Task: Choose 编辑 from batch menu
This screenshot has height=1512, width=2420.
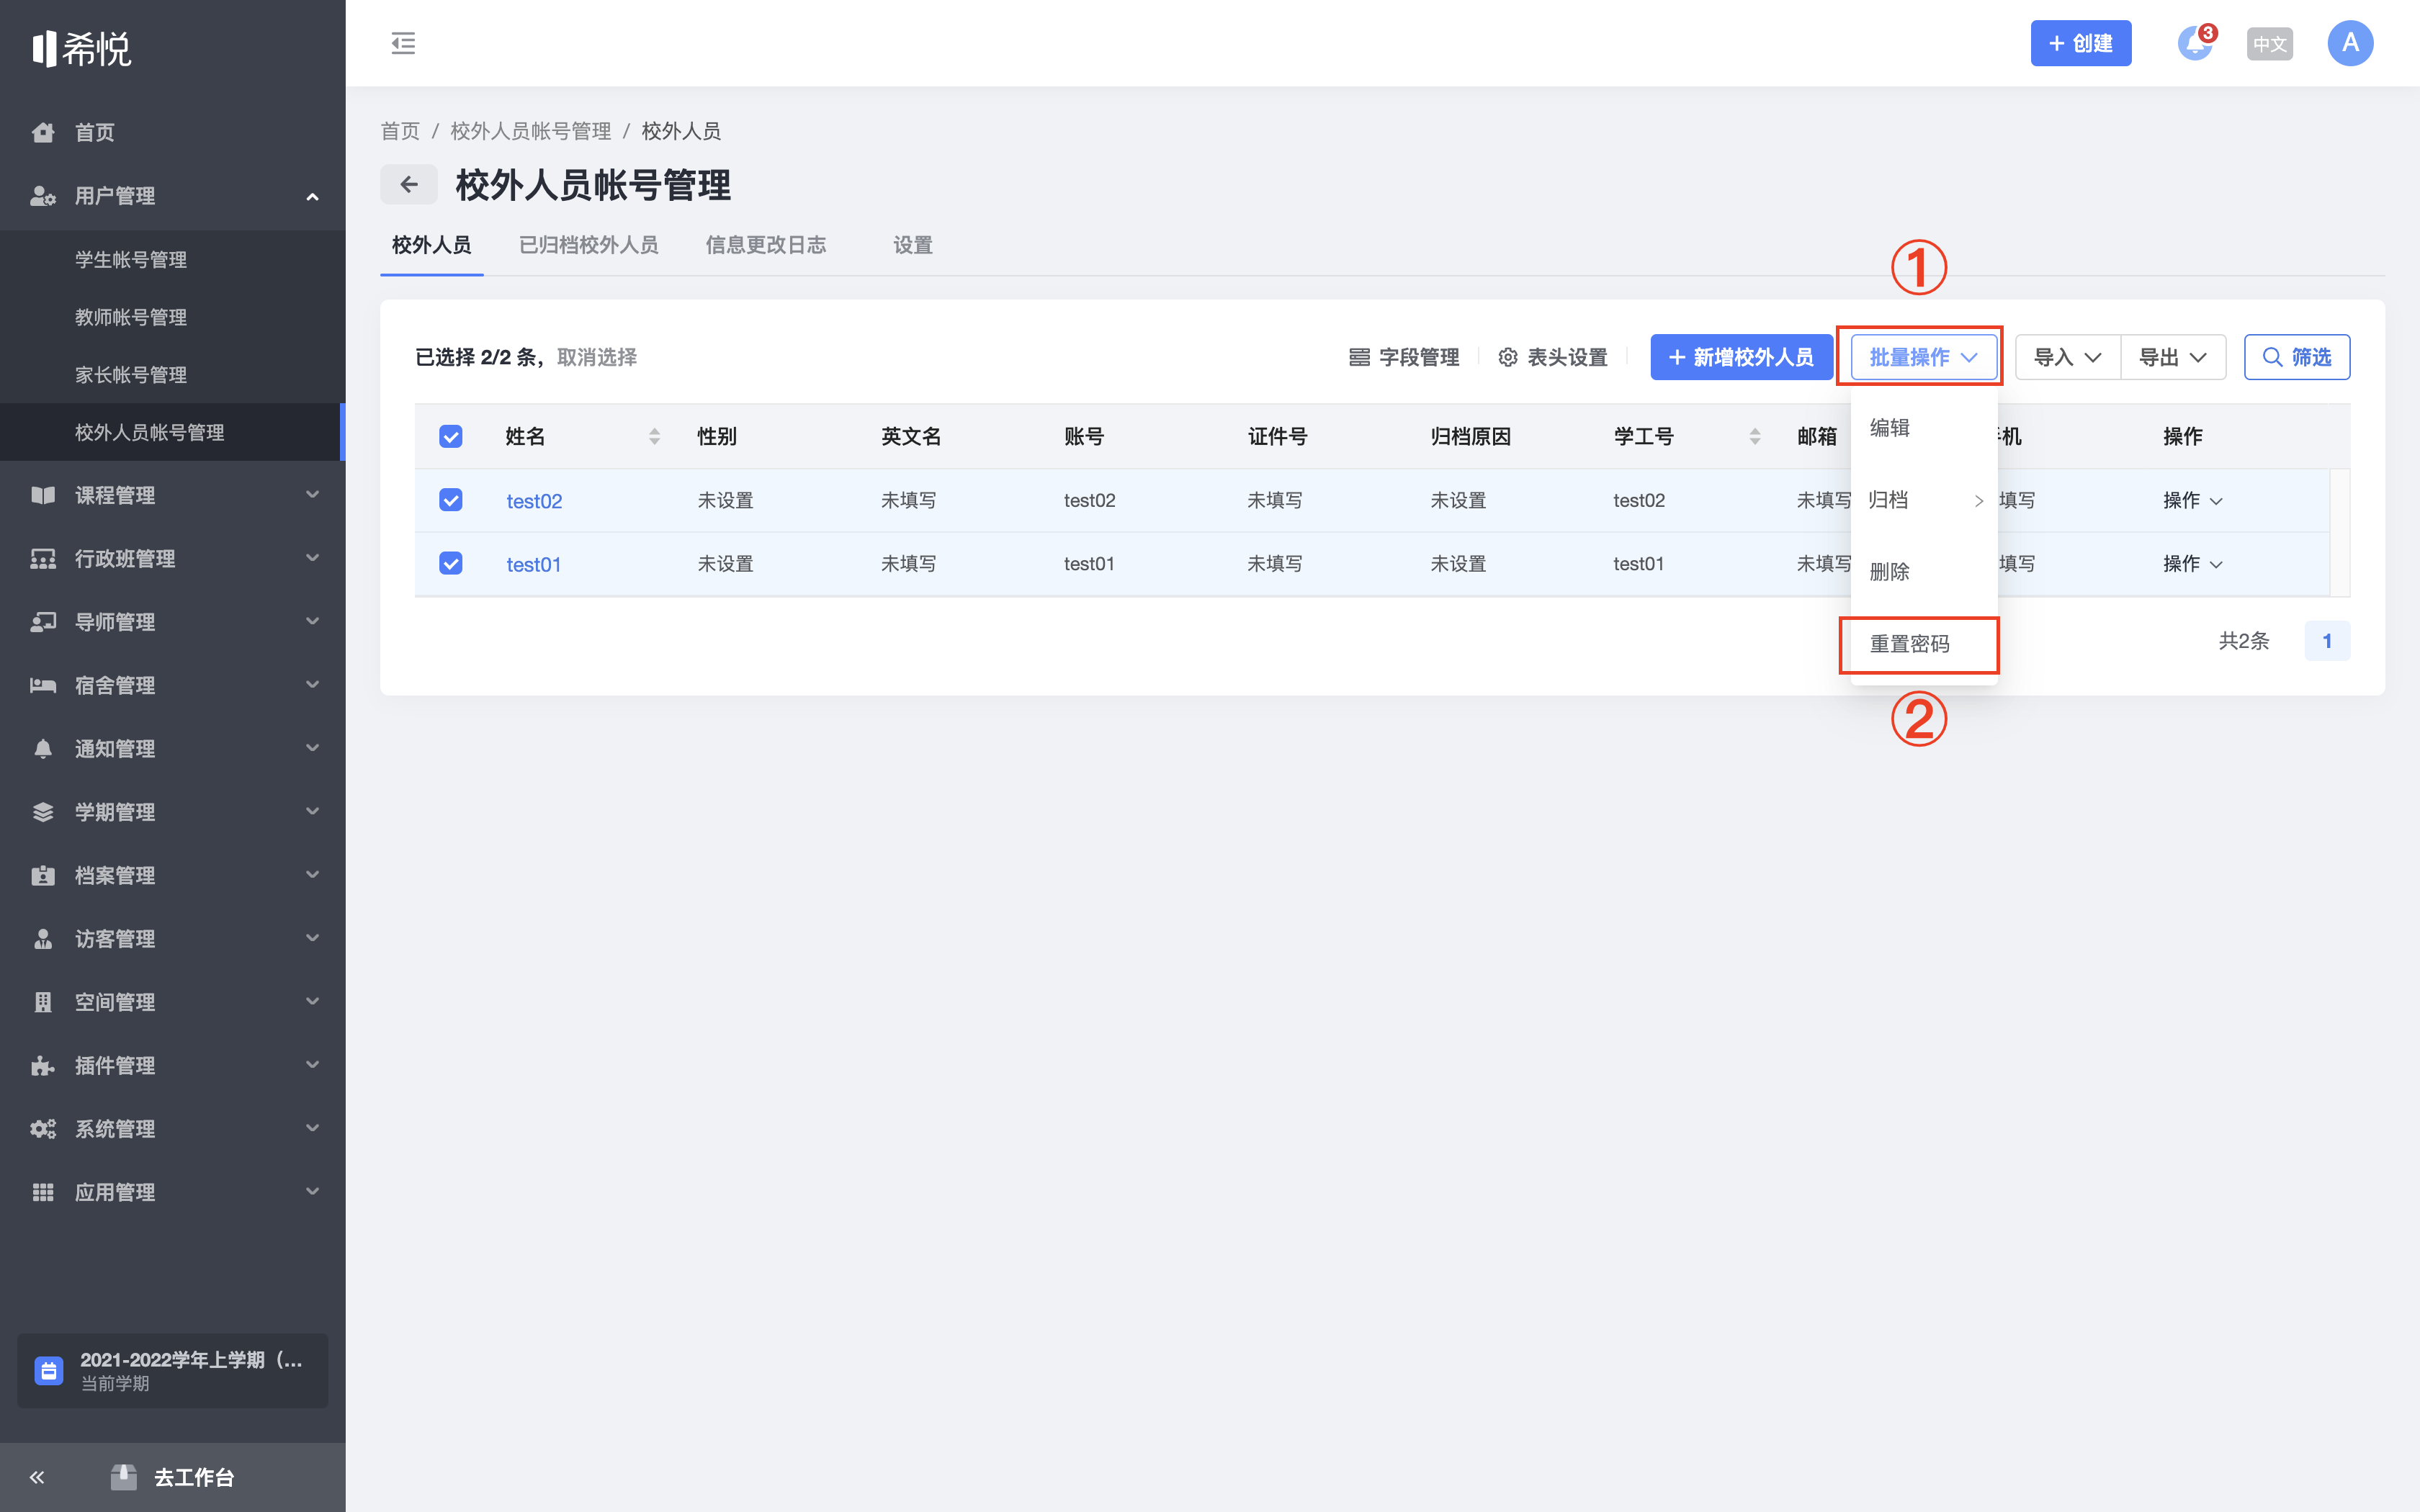Action: tap(1924, 428)
